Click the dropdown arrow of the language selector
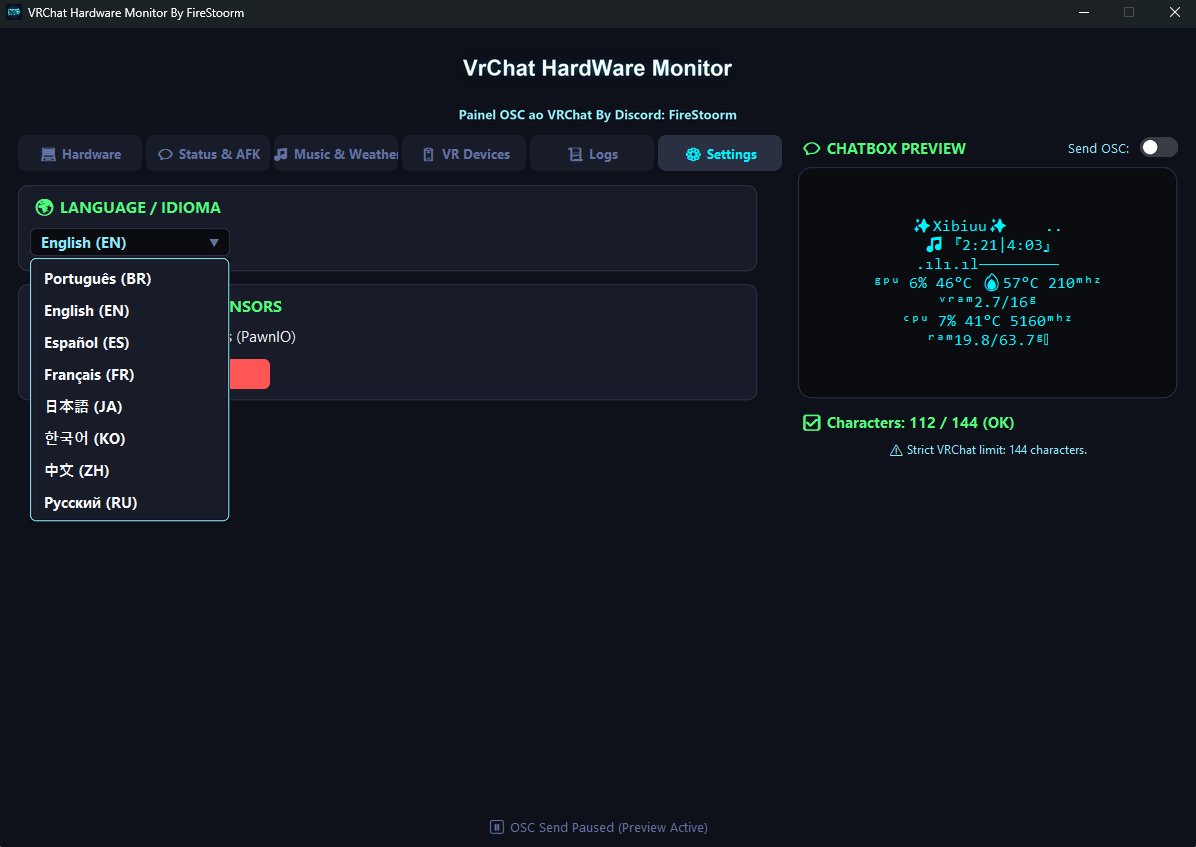Viewport: 1196px width, 847px height. pos(214,243)
